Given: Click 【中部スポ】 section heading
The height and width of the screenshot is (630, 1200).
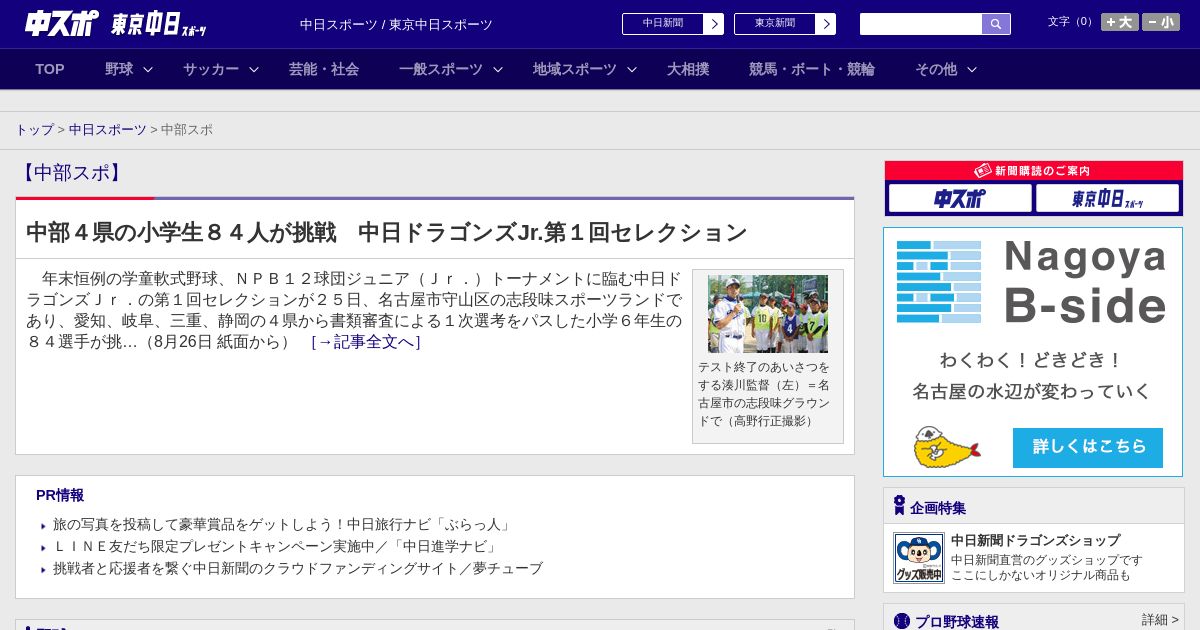Looking at the screenshot, I should click(x=71, y=173).
